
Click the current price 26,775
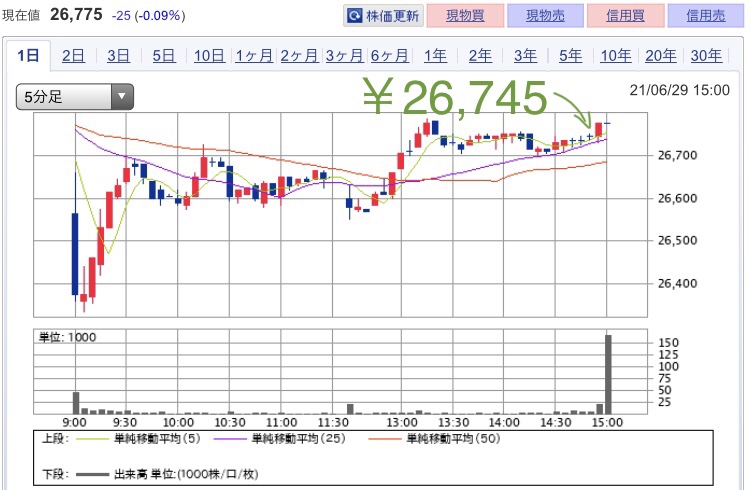coord(76,14)
